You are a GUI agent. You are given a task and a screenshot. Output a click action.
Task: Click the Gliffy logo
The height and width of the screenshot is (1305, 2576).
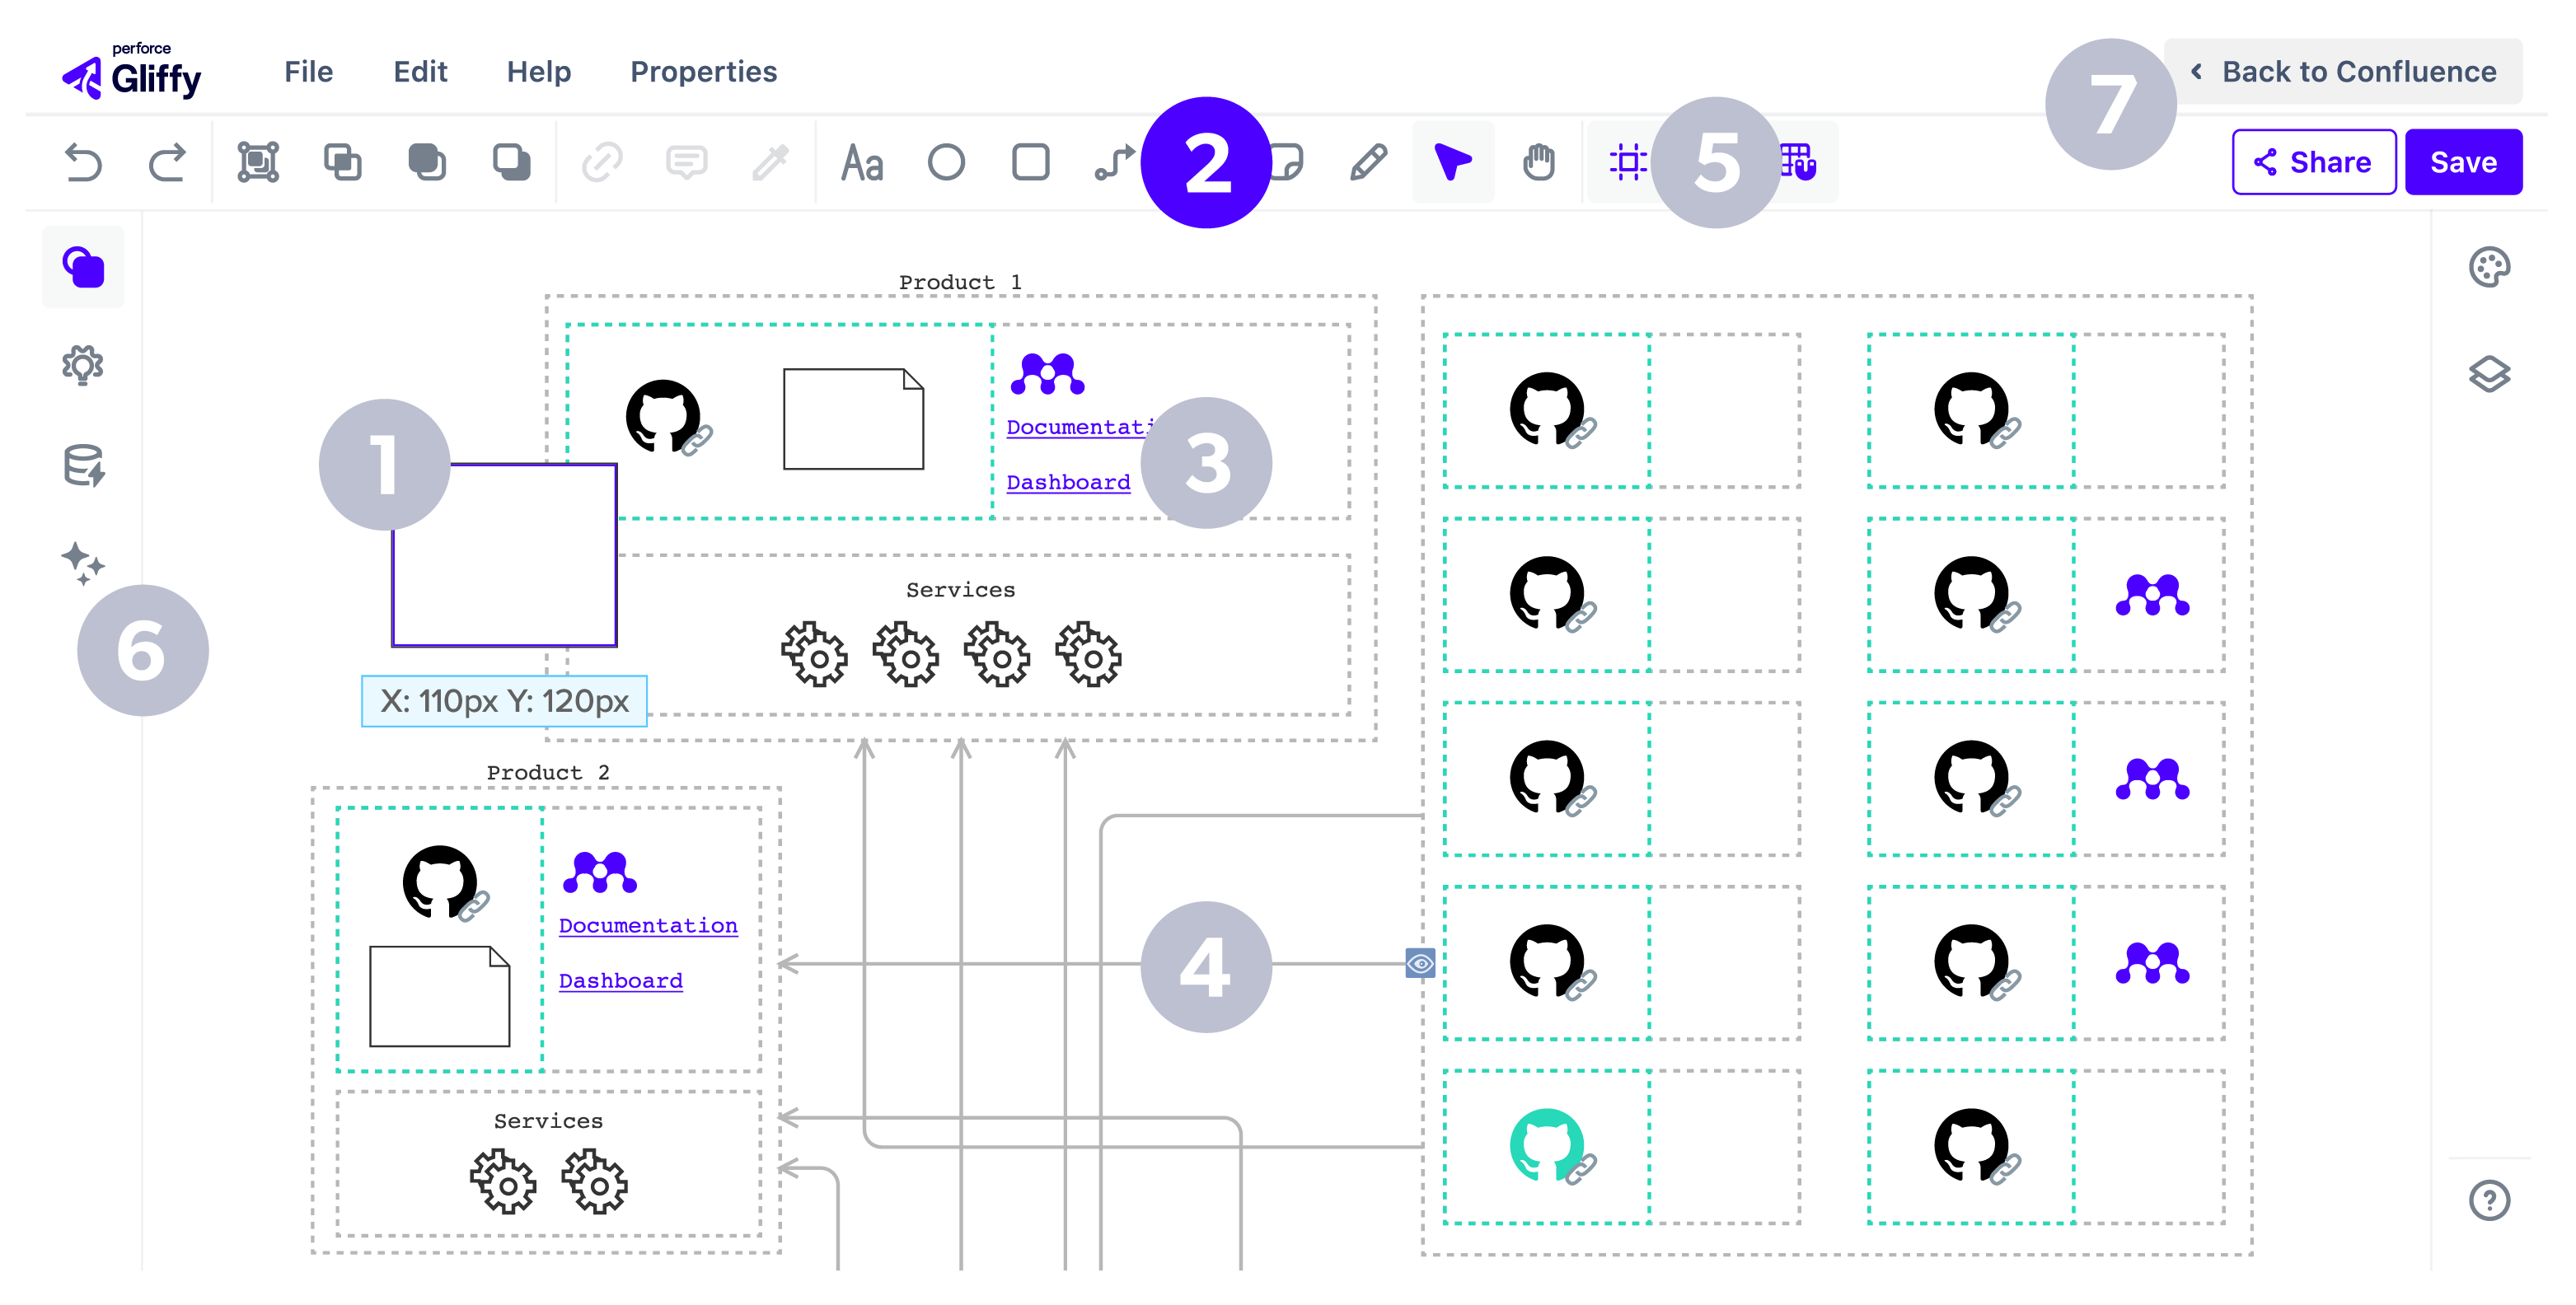coord(132,72)
